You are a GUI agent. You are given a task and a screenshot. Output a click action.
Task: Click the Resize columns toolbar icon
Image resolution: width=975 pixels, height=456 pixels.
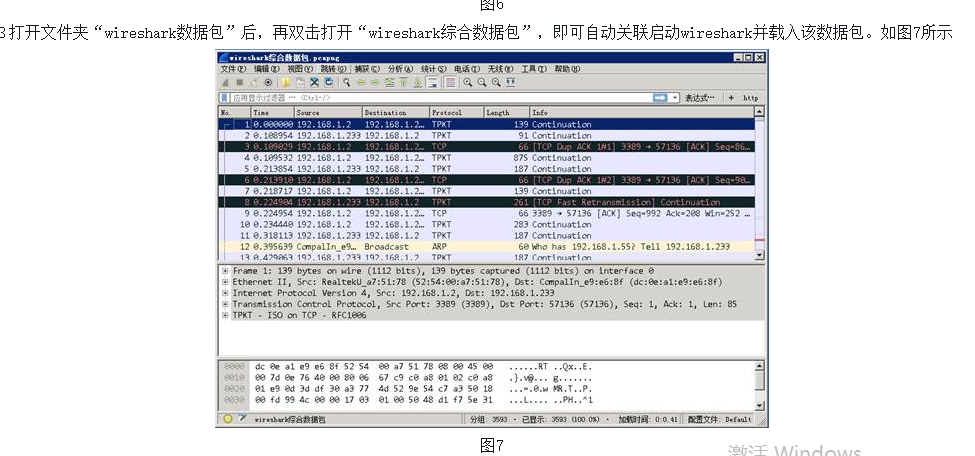click(511, 82)
